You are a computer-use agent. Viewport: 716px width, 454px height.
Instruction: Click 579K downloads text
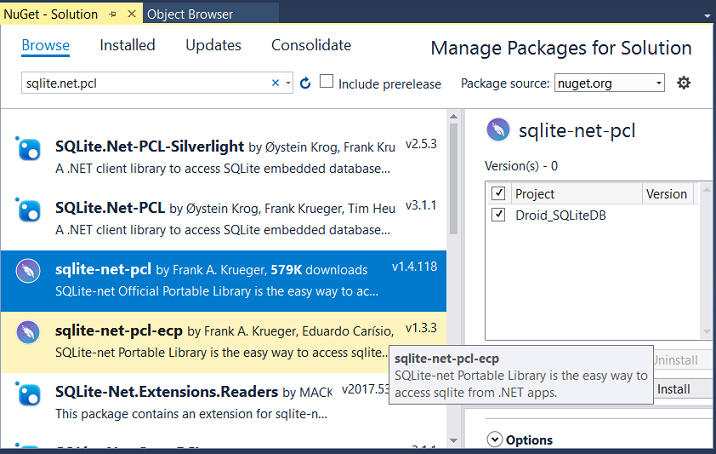point(319,270)
